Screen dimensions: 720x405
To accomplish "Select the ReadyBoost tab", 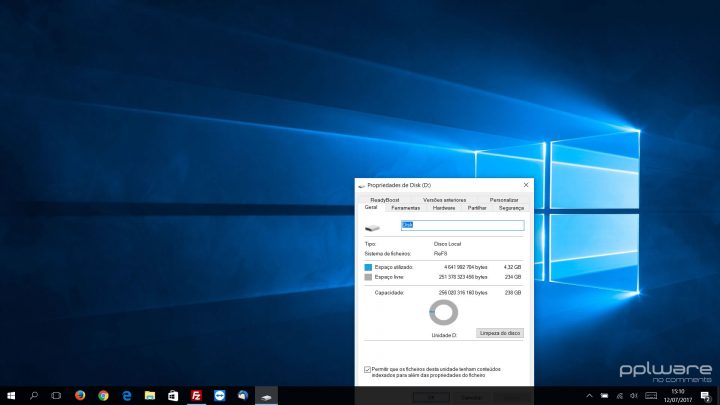I will [385, 200].
